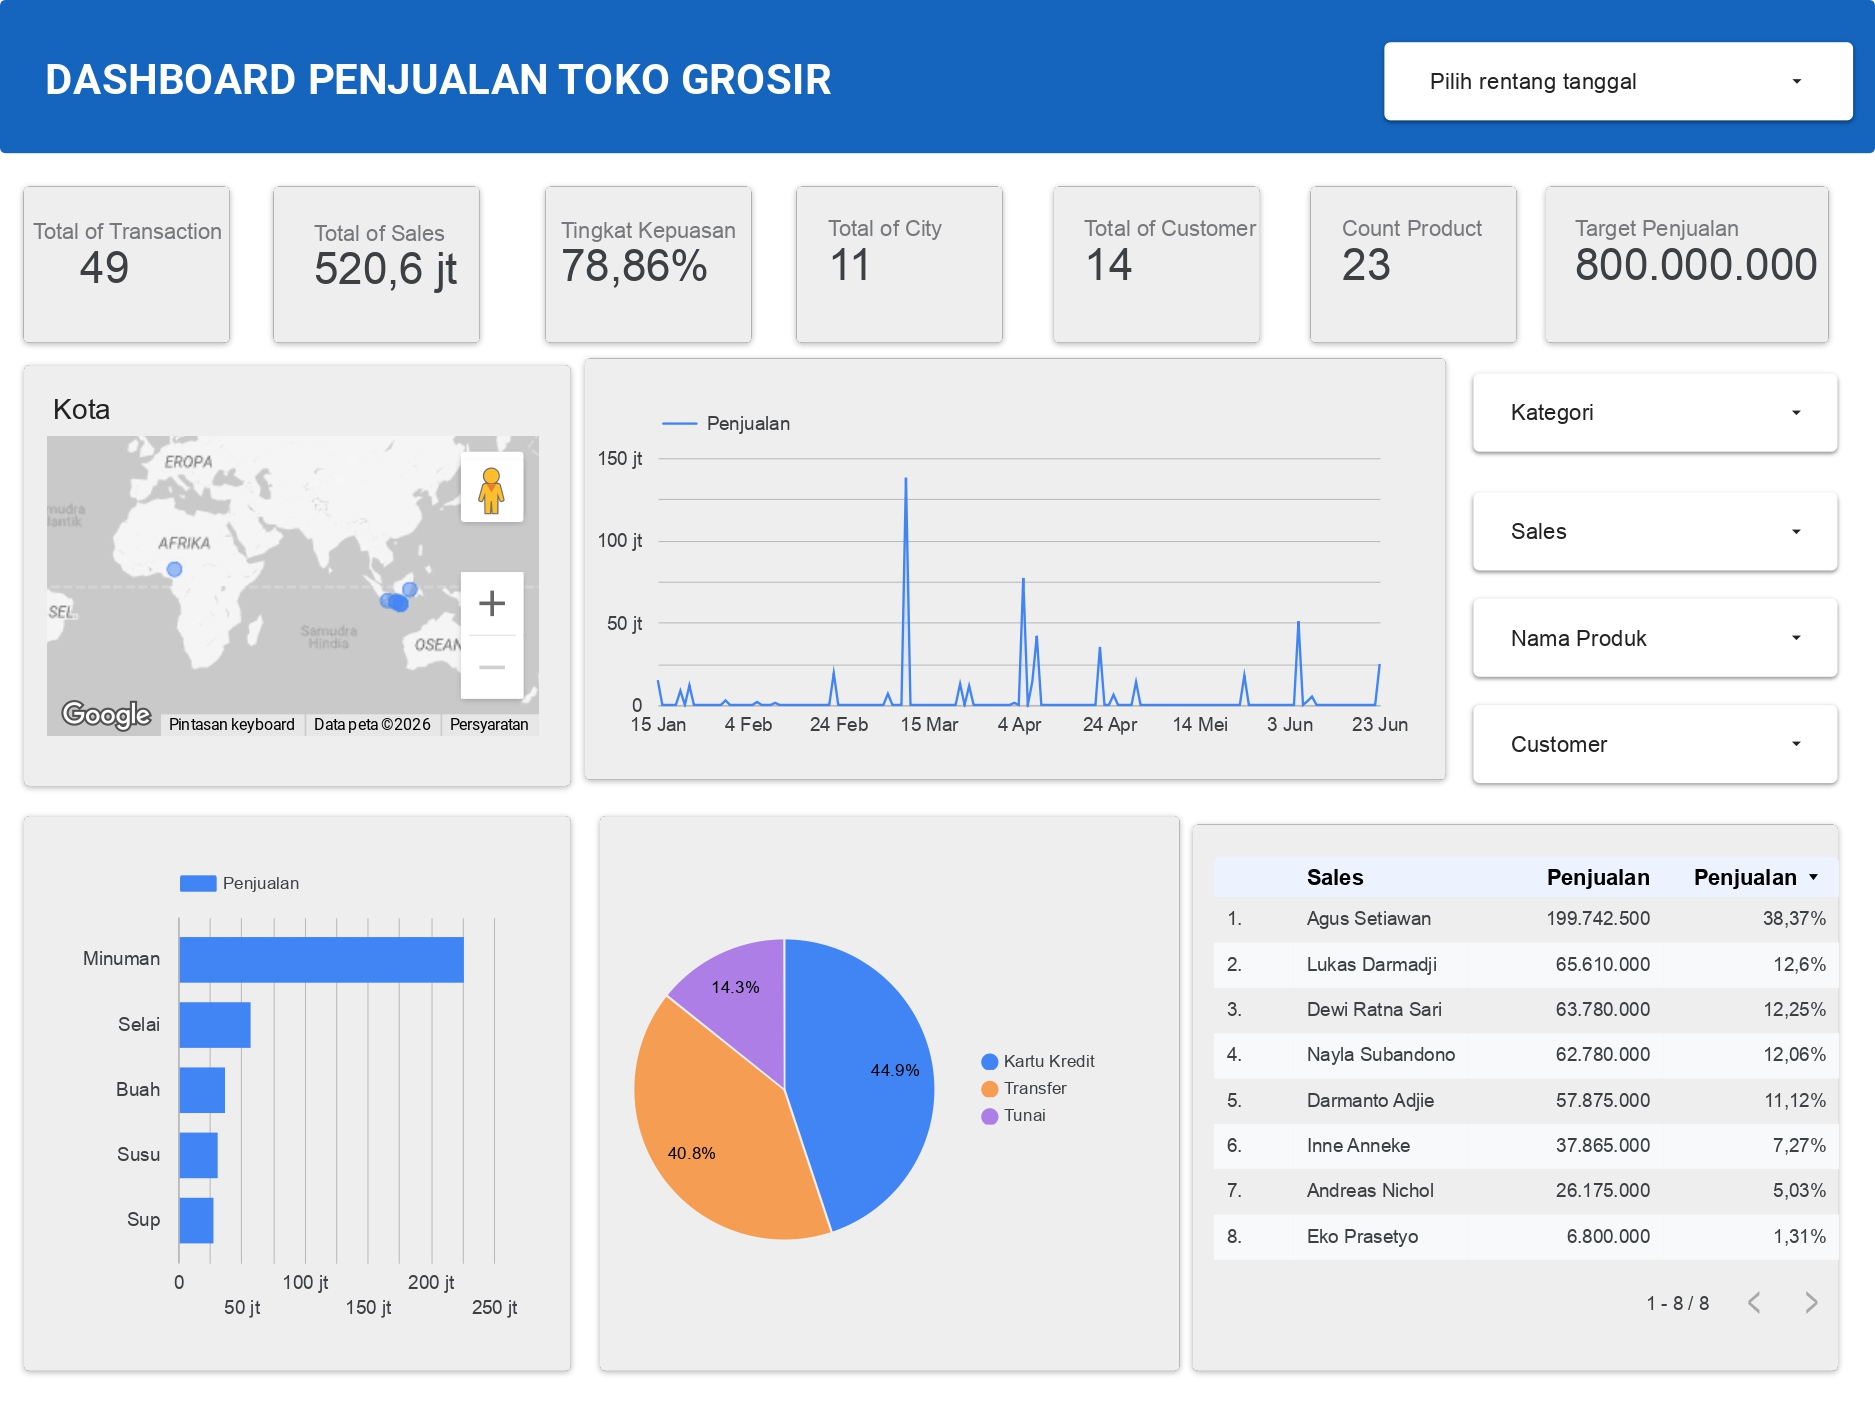Click the Street View pegman icon
Viewport: 1875px width, 1407px height.
click(491, 489)
